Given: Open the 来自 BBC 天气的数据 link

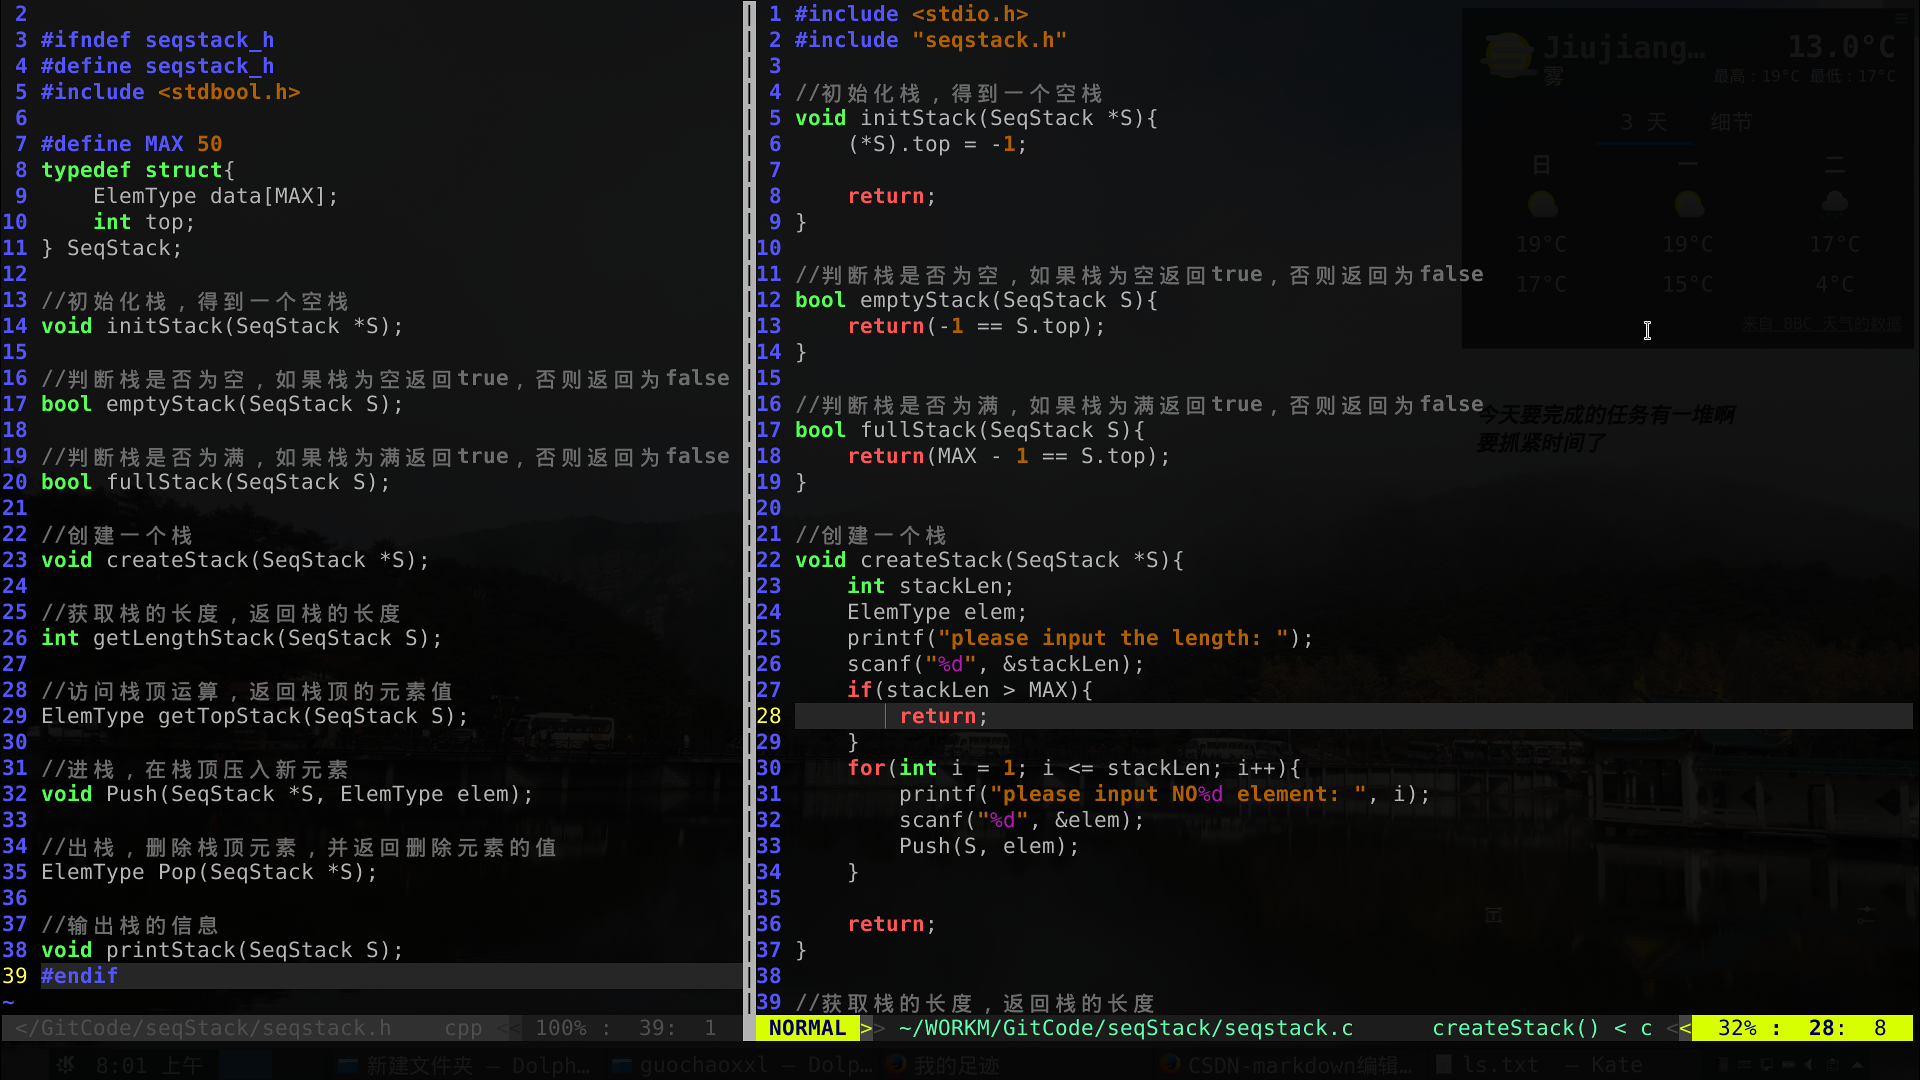Looking at the screenshot, I should pos(1821,324).
